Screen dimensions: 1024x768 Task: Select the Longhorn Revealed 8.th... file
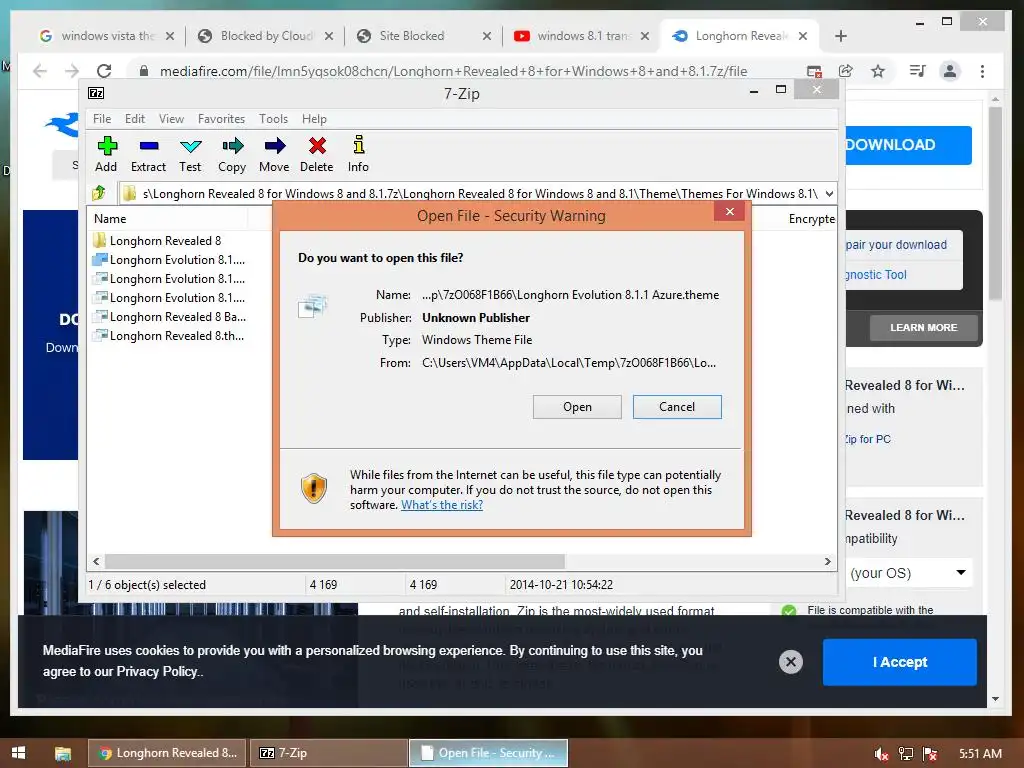(x=168, y=336)
